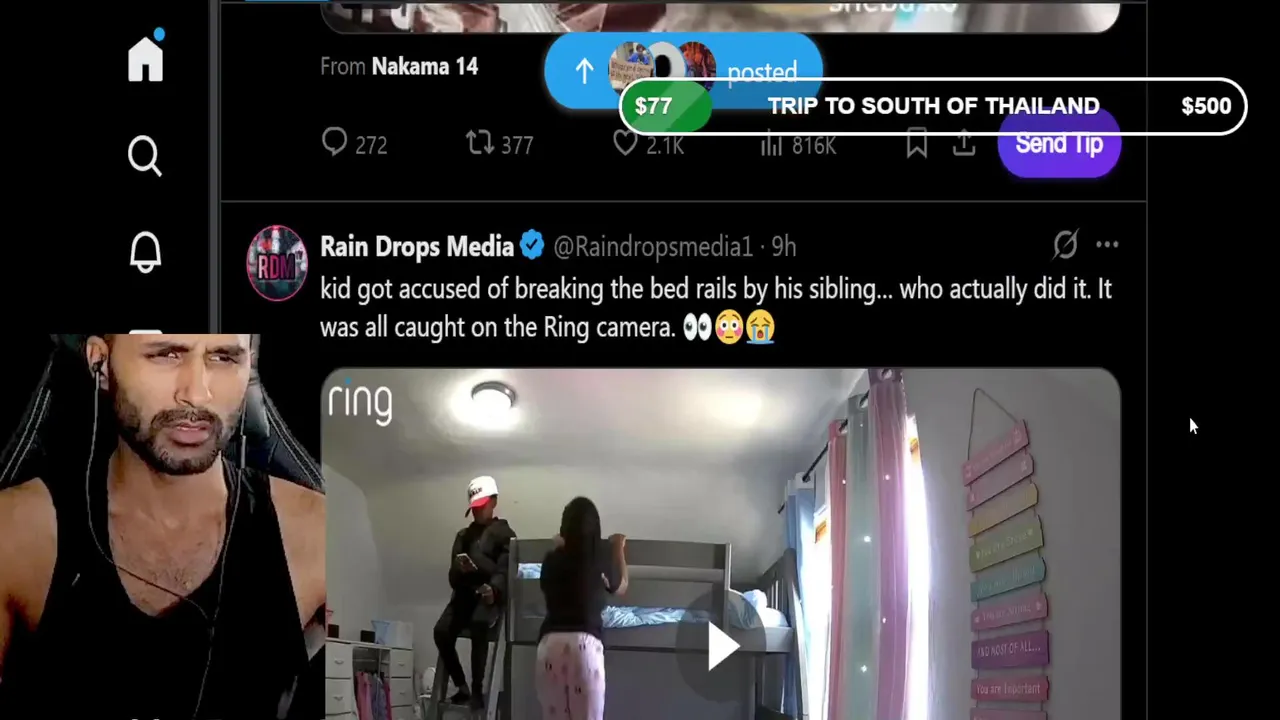
Task: Open the Notifications bell
Action: coord(145,251)
